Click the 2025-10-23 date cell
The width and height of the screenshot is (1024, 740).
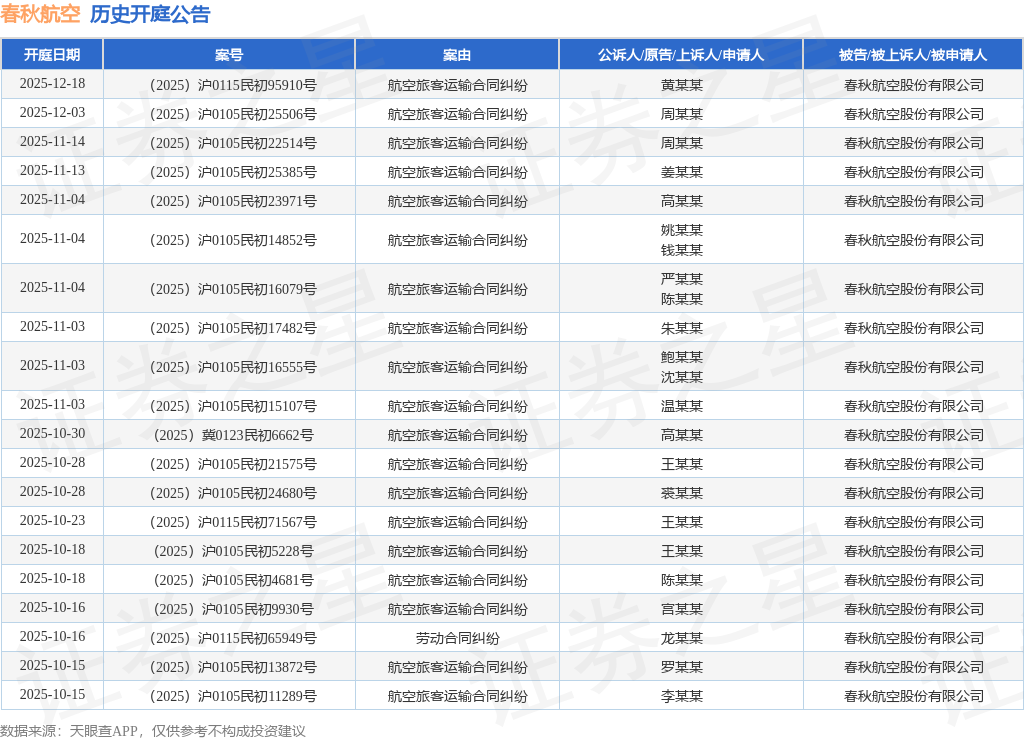coord(52,521)
